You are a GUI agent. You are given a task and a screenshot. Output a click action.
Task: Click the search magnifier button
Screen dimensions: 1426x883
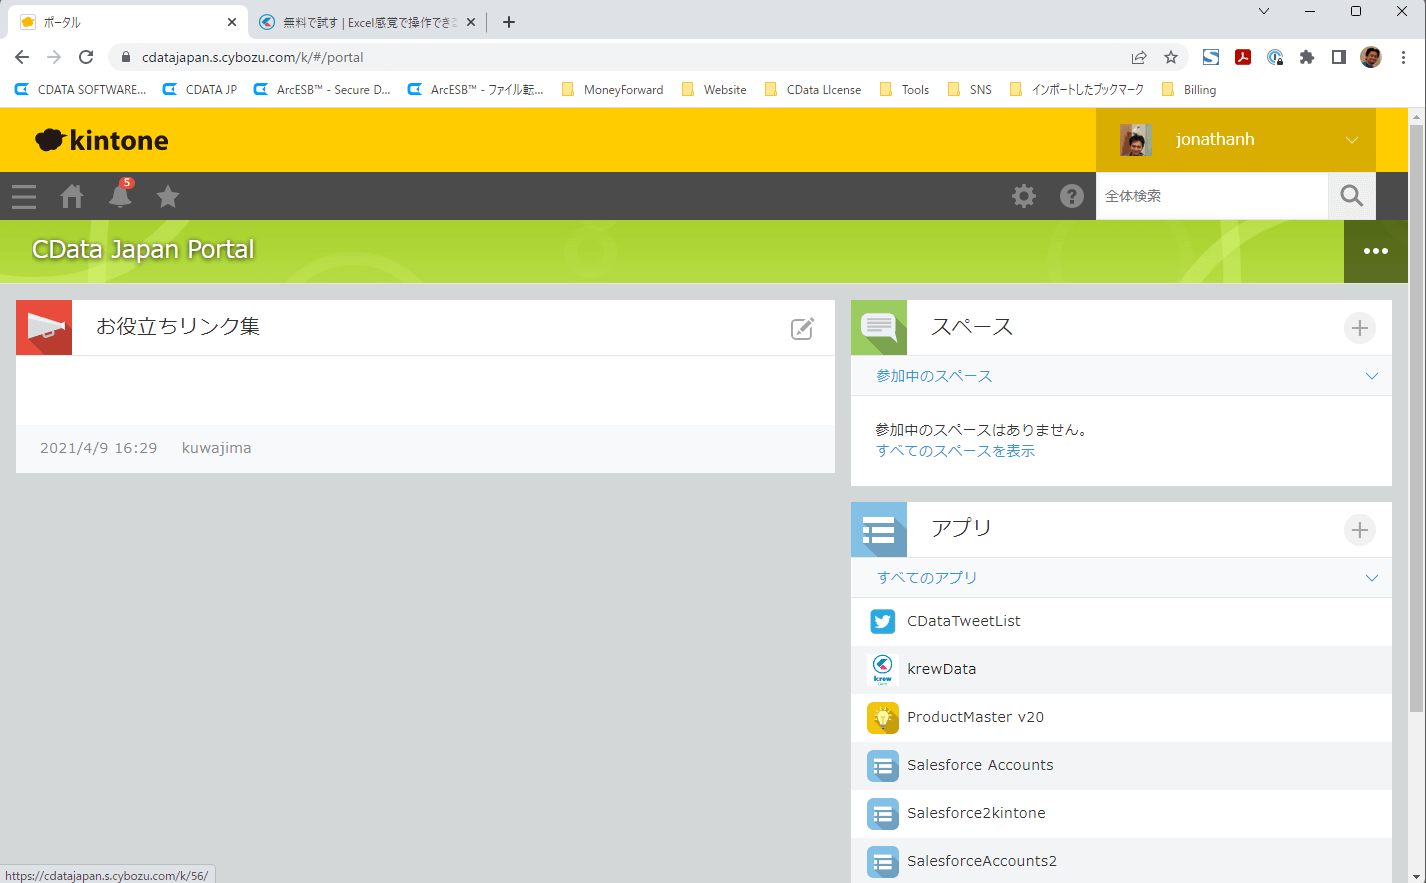point(1351,196)
